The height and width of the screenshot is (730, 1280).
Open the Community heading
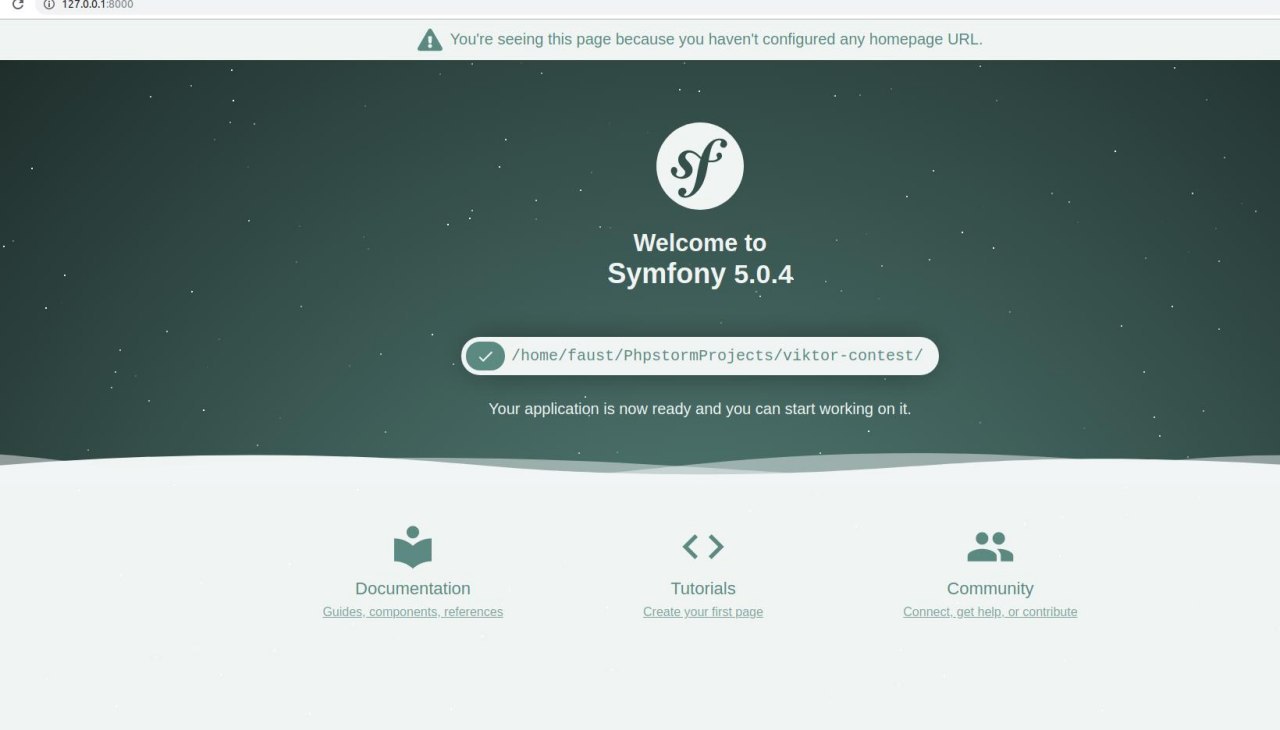tap(990, 589)
